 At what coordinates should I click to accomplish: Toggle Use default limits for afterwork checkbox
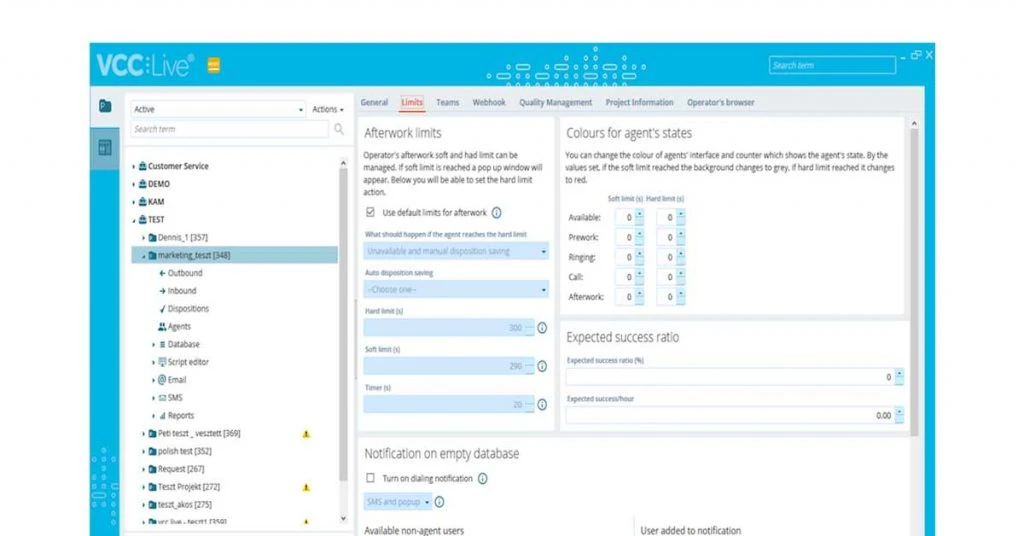pyautogui.click(x=370, y=213)
